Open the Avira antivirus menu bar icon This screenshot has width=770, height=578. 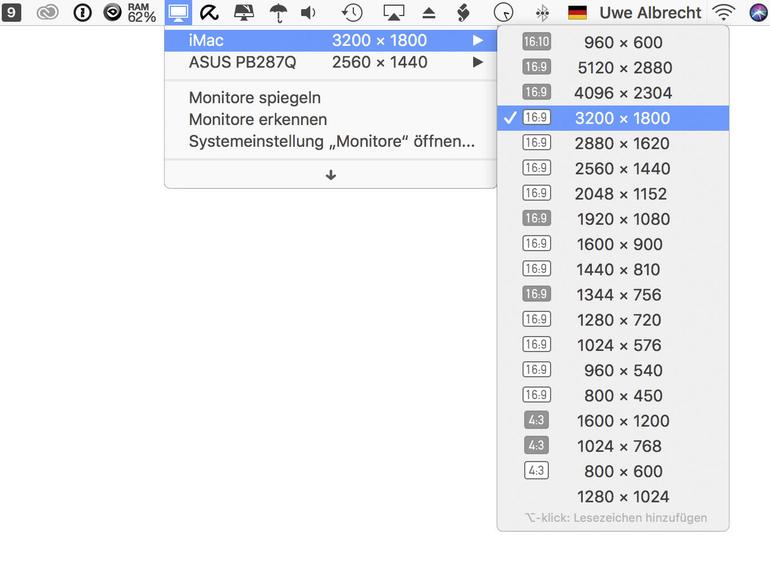coord(209,13)
